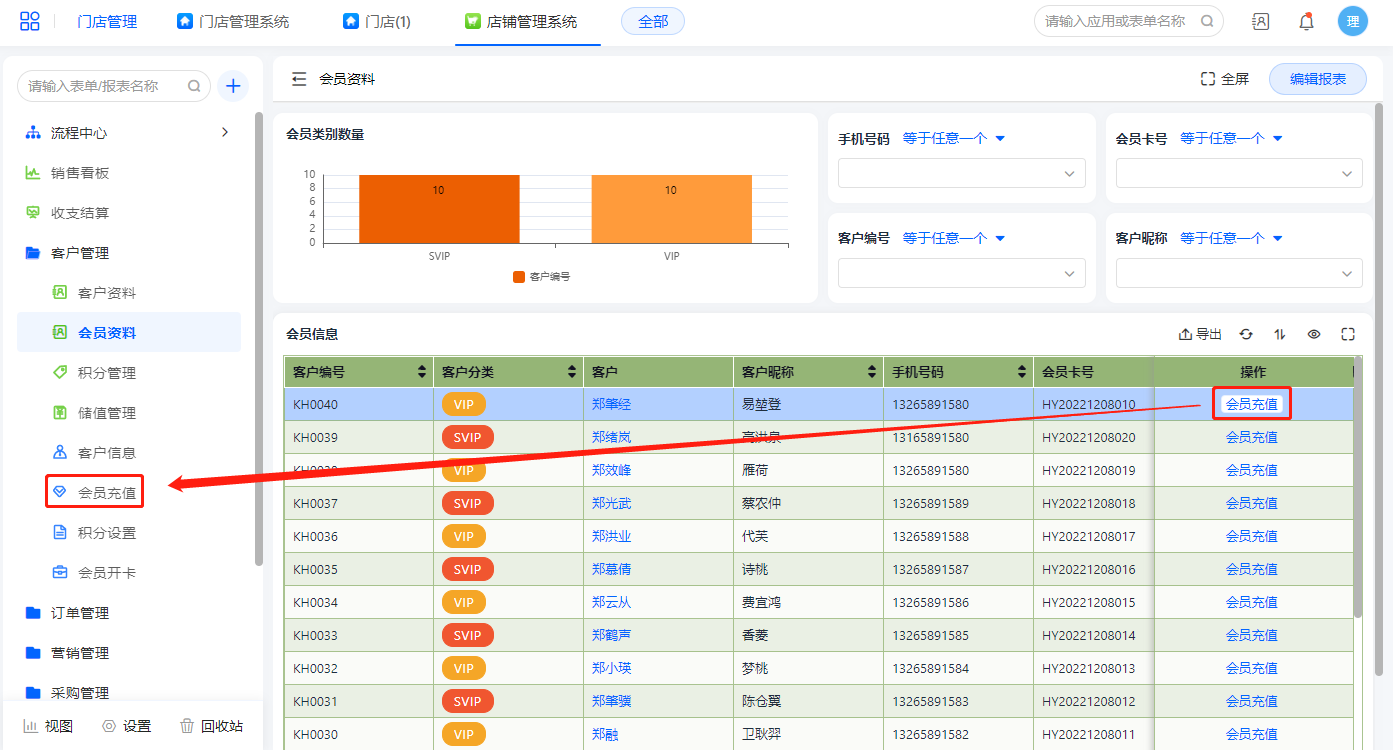Click the orange VIP bar in chart

click(671, 209)
